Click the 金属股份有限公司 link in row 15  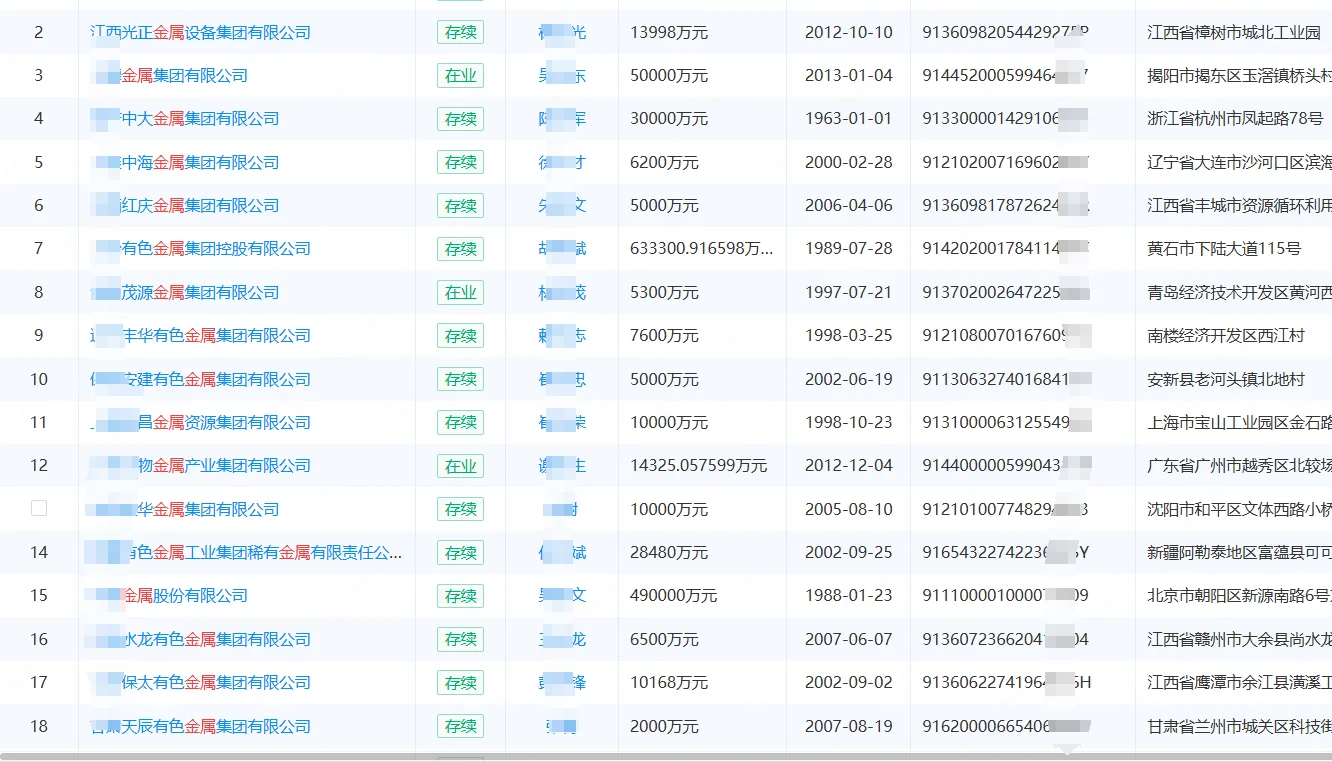click(x=184, y=595)
